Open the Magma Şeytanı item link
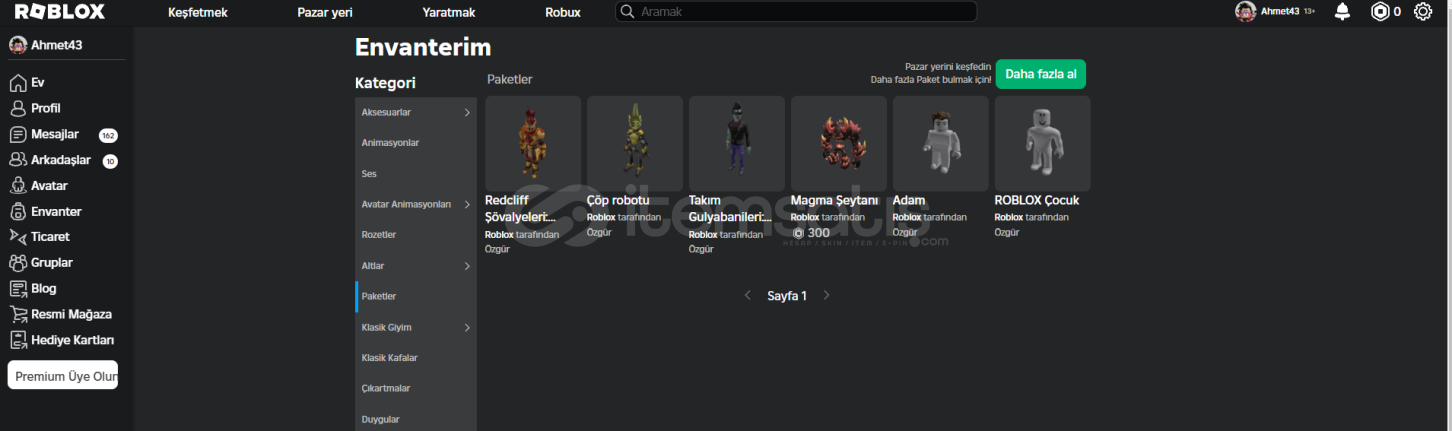This screenshot has width=1452, height=431. (x=834, y=200)
